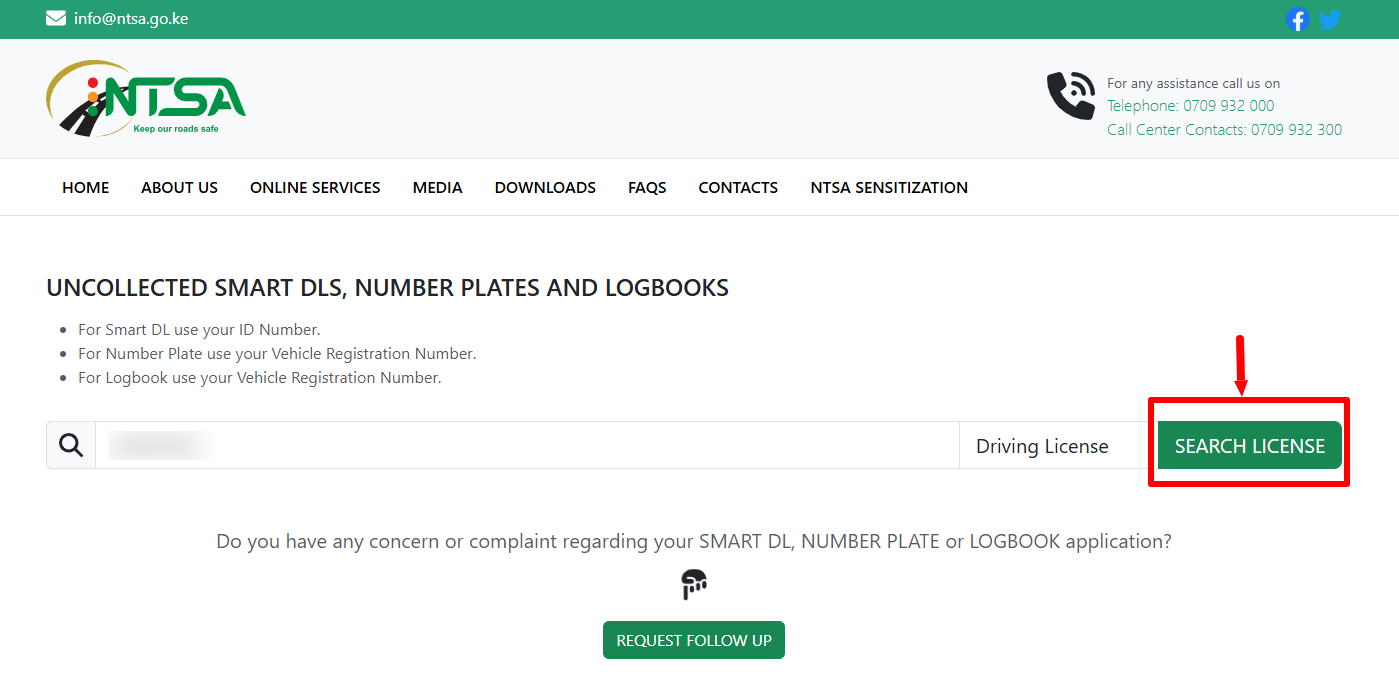1399x679 pixels.
Task: Click the pointing hand icon
Action: coord(694,584)
